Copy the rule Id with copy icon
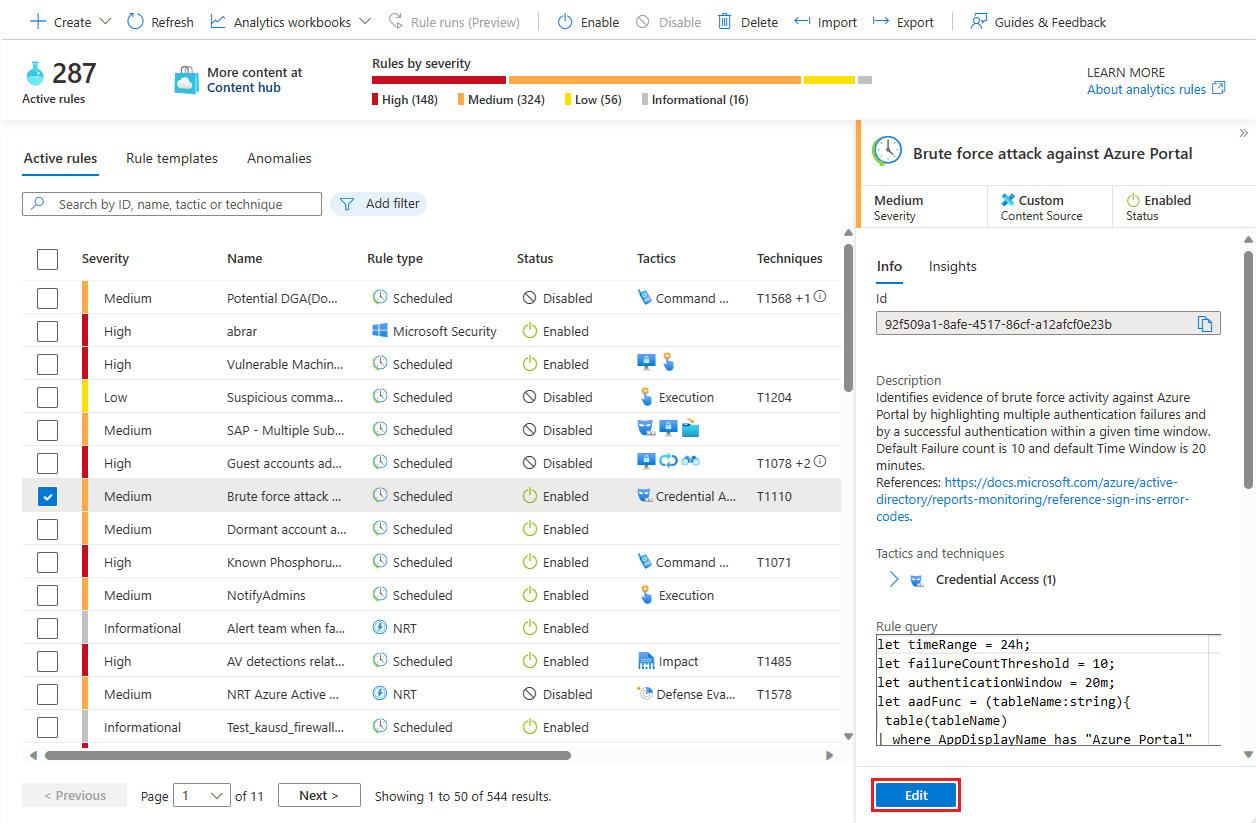 pos(1205,324)
